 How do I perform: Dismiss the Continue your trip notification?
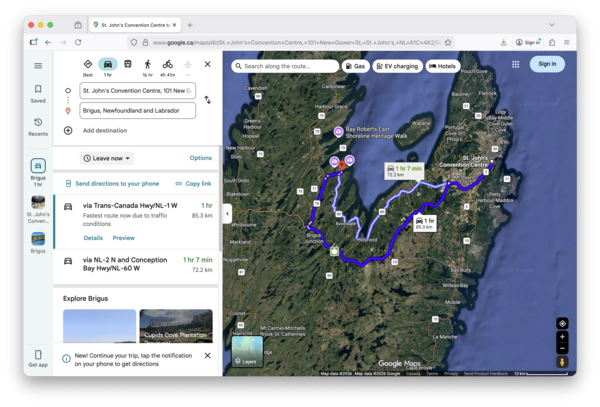click(x=207, y=356)
